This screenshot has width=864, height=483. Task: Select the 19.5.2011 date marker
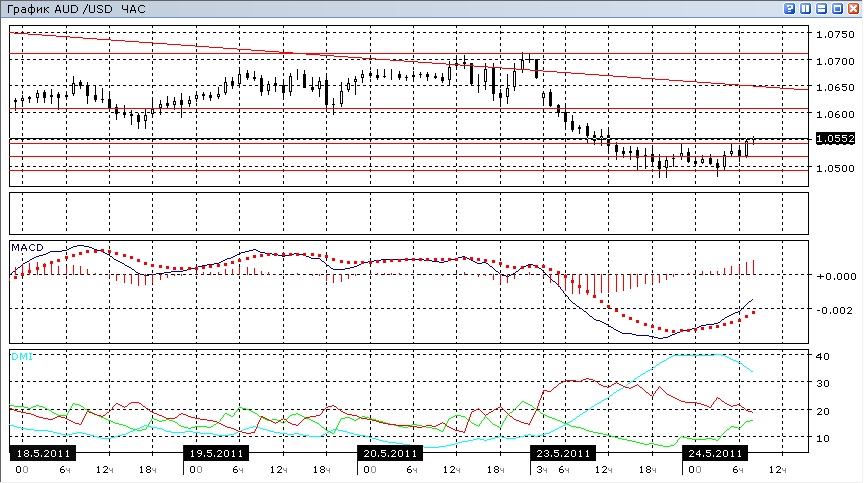(216, 453)
